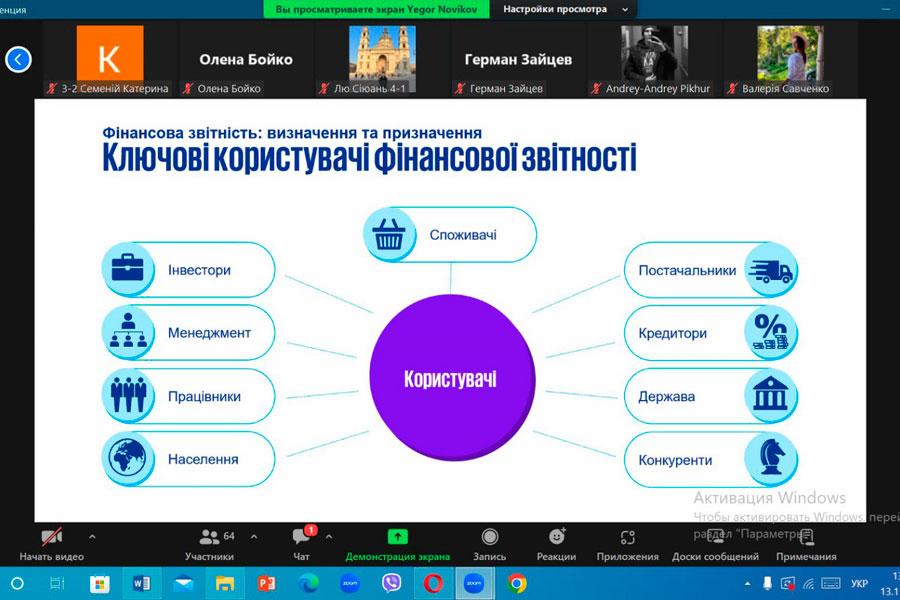
Task: Open the View Options dropdown
Action: pyautogui.click(x=564, y=9)
